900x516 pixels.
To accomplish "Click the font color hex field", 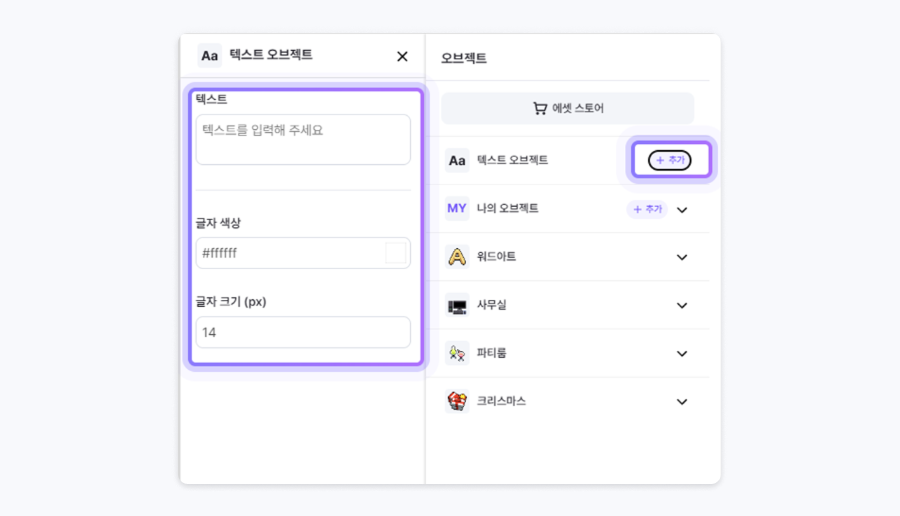I will pos(290,253).
